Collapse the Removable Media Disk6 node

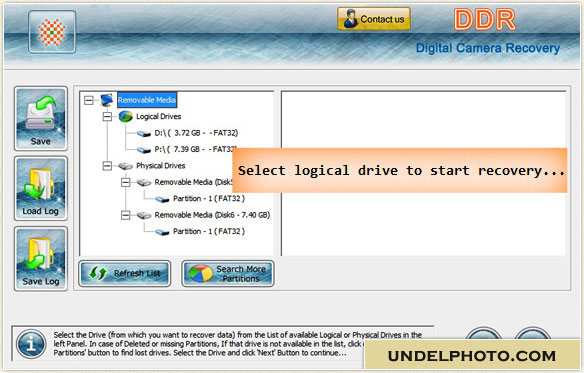point(126,215)
